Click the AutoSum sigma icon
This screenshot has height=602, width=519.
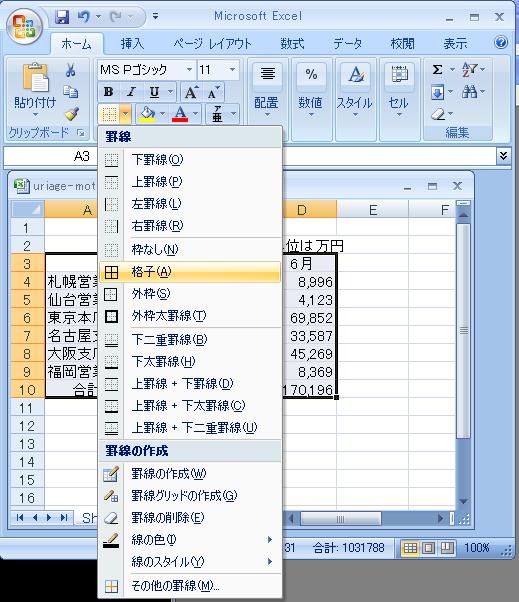[x=437, y=69]
